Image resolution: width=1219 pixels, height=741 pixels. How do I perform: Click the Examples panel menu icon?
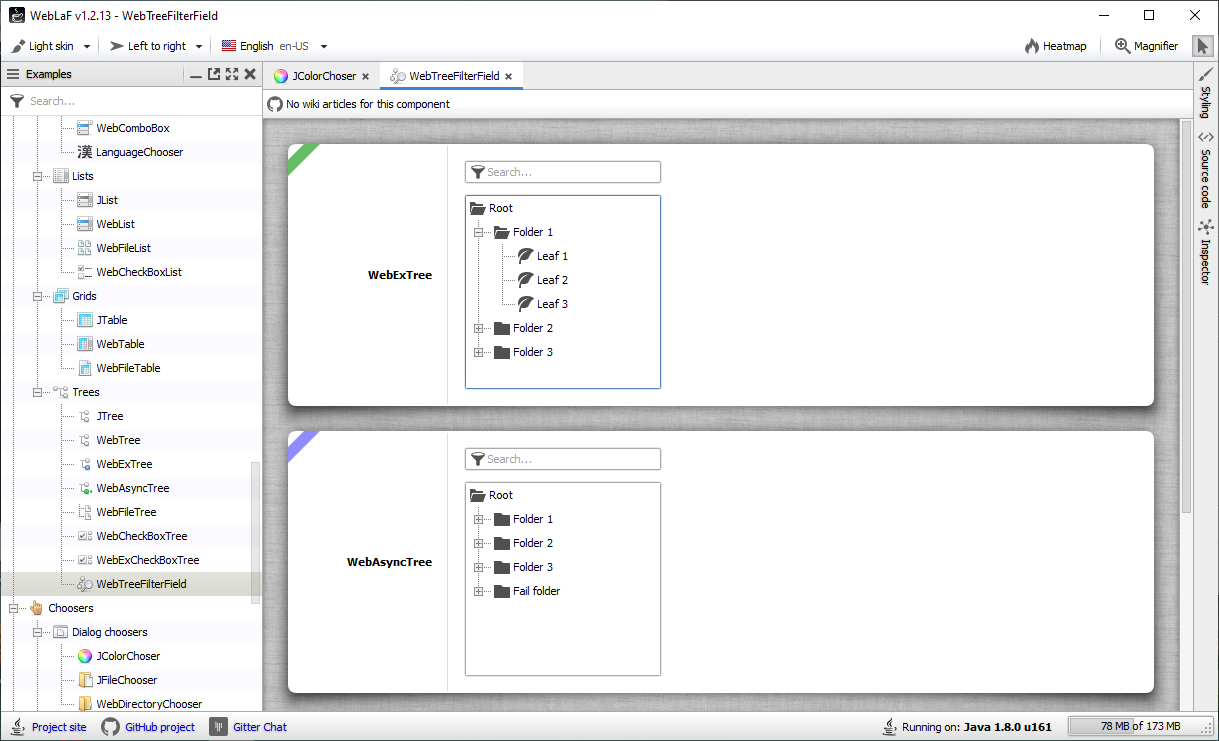pyautogui.click(x=13, y=74)
